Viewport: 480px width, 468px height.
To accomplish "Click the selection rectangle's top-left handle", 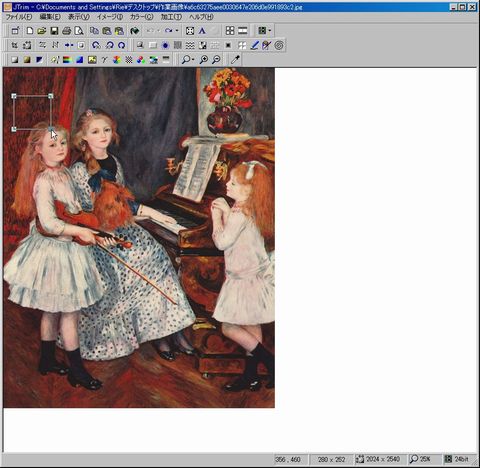I will click(14, 96).
